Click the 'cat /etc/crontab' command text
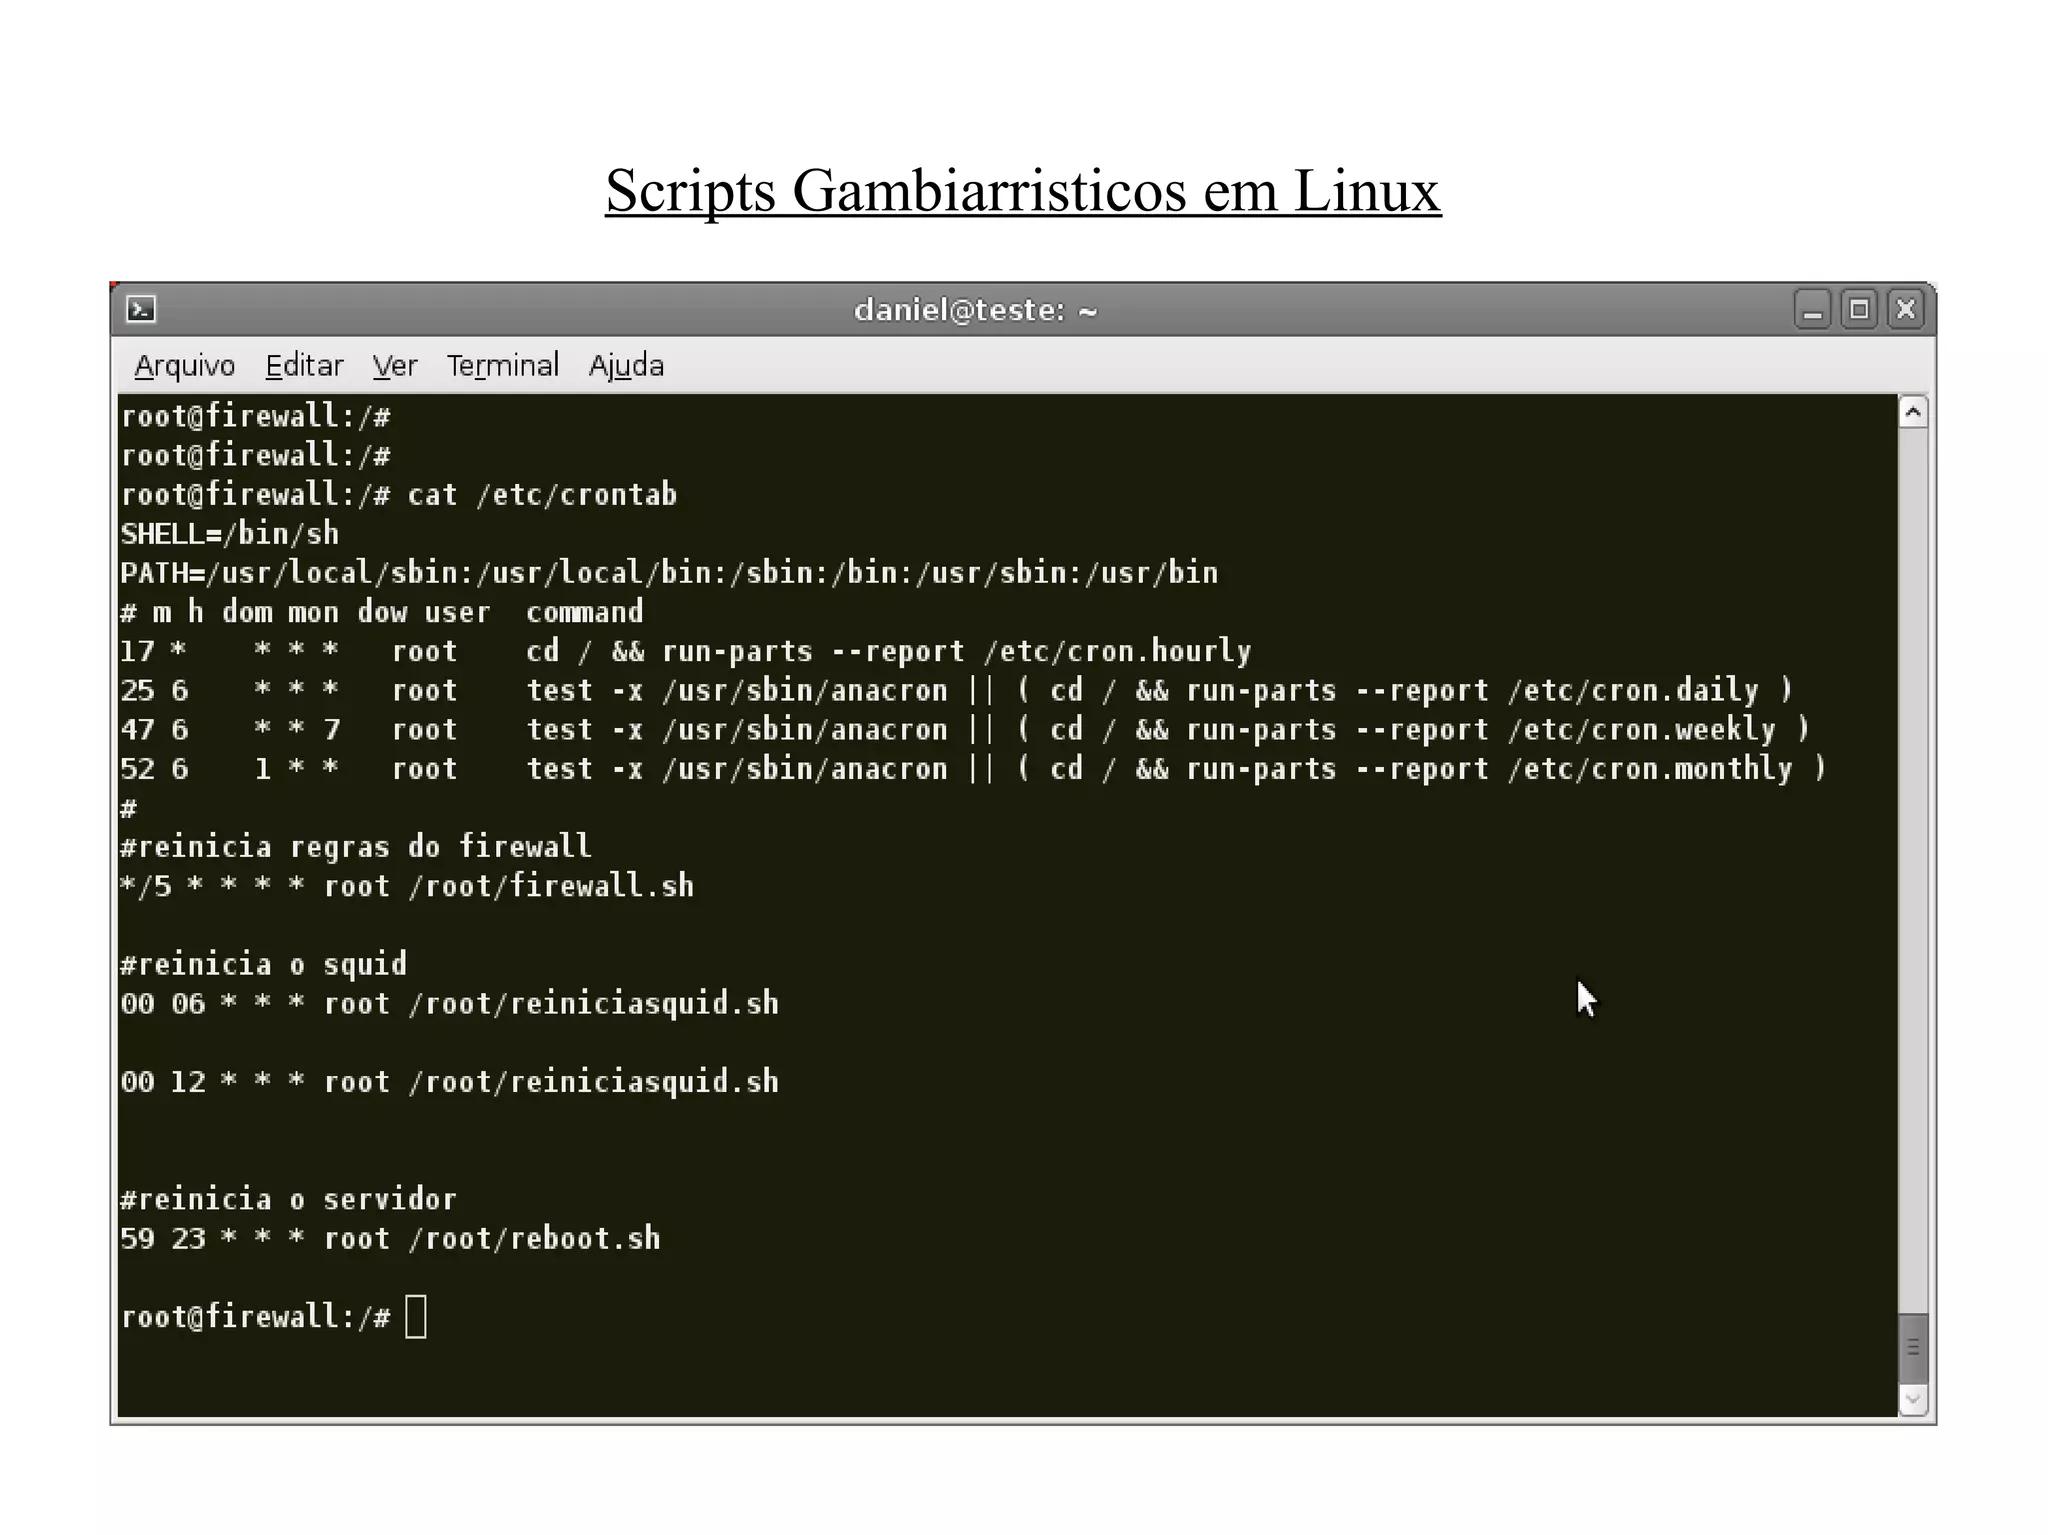 542,495
